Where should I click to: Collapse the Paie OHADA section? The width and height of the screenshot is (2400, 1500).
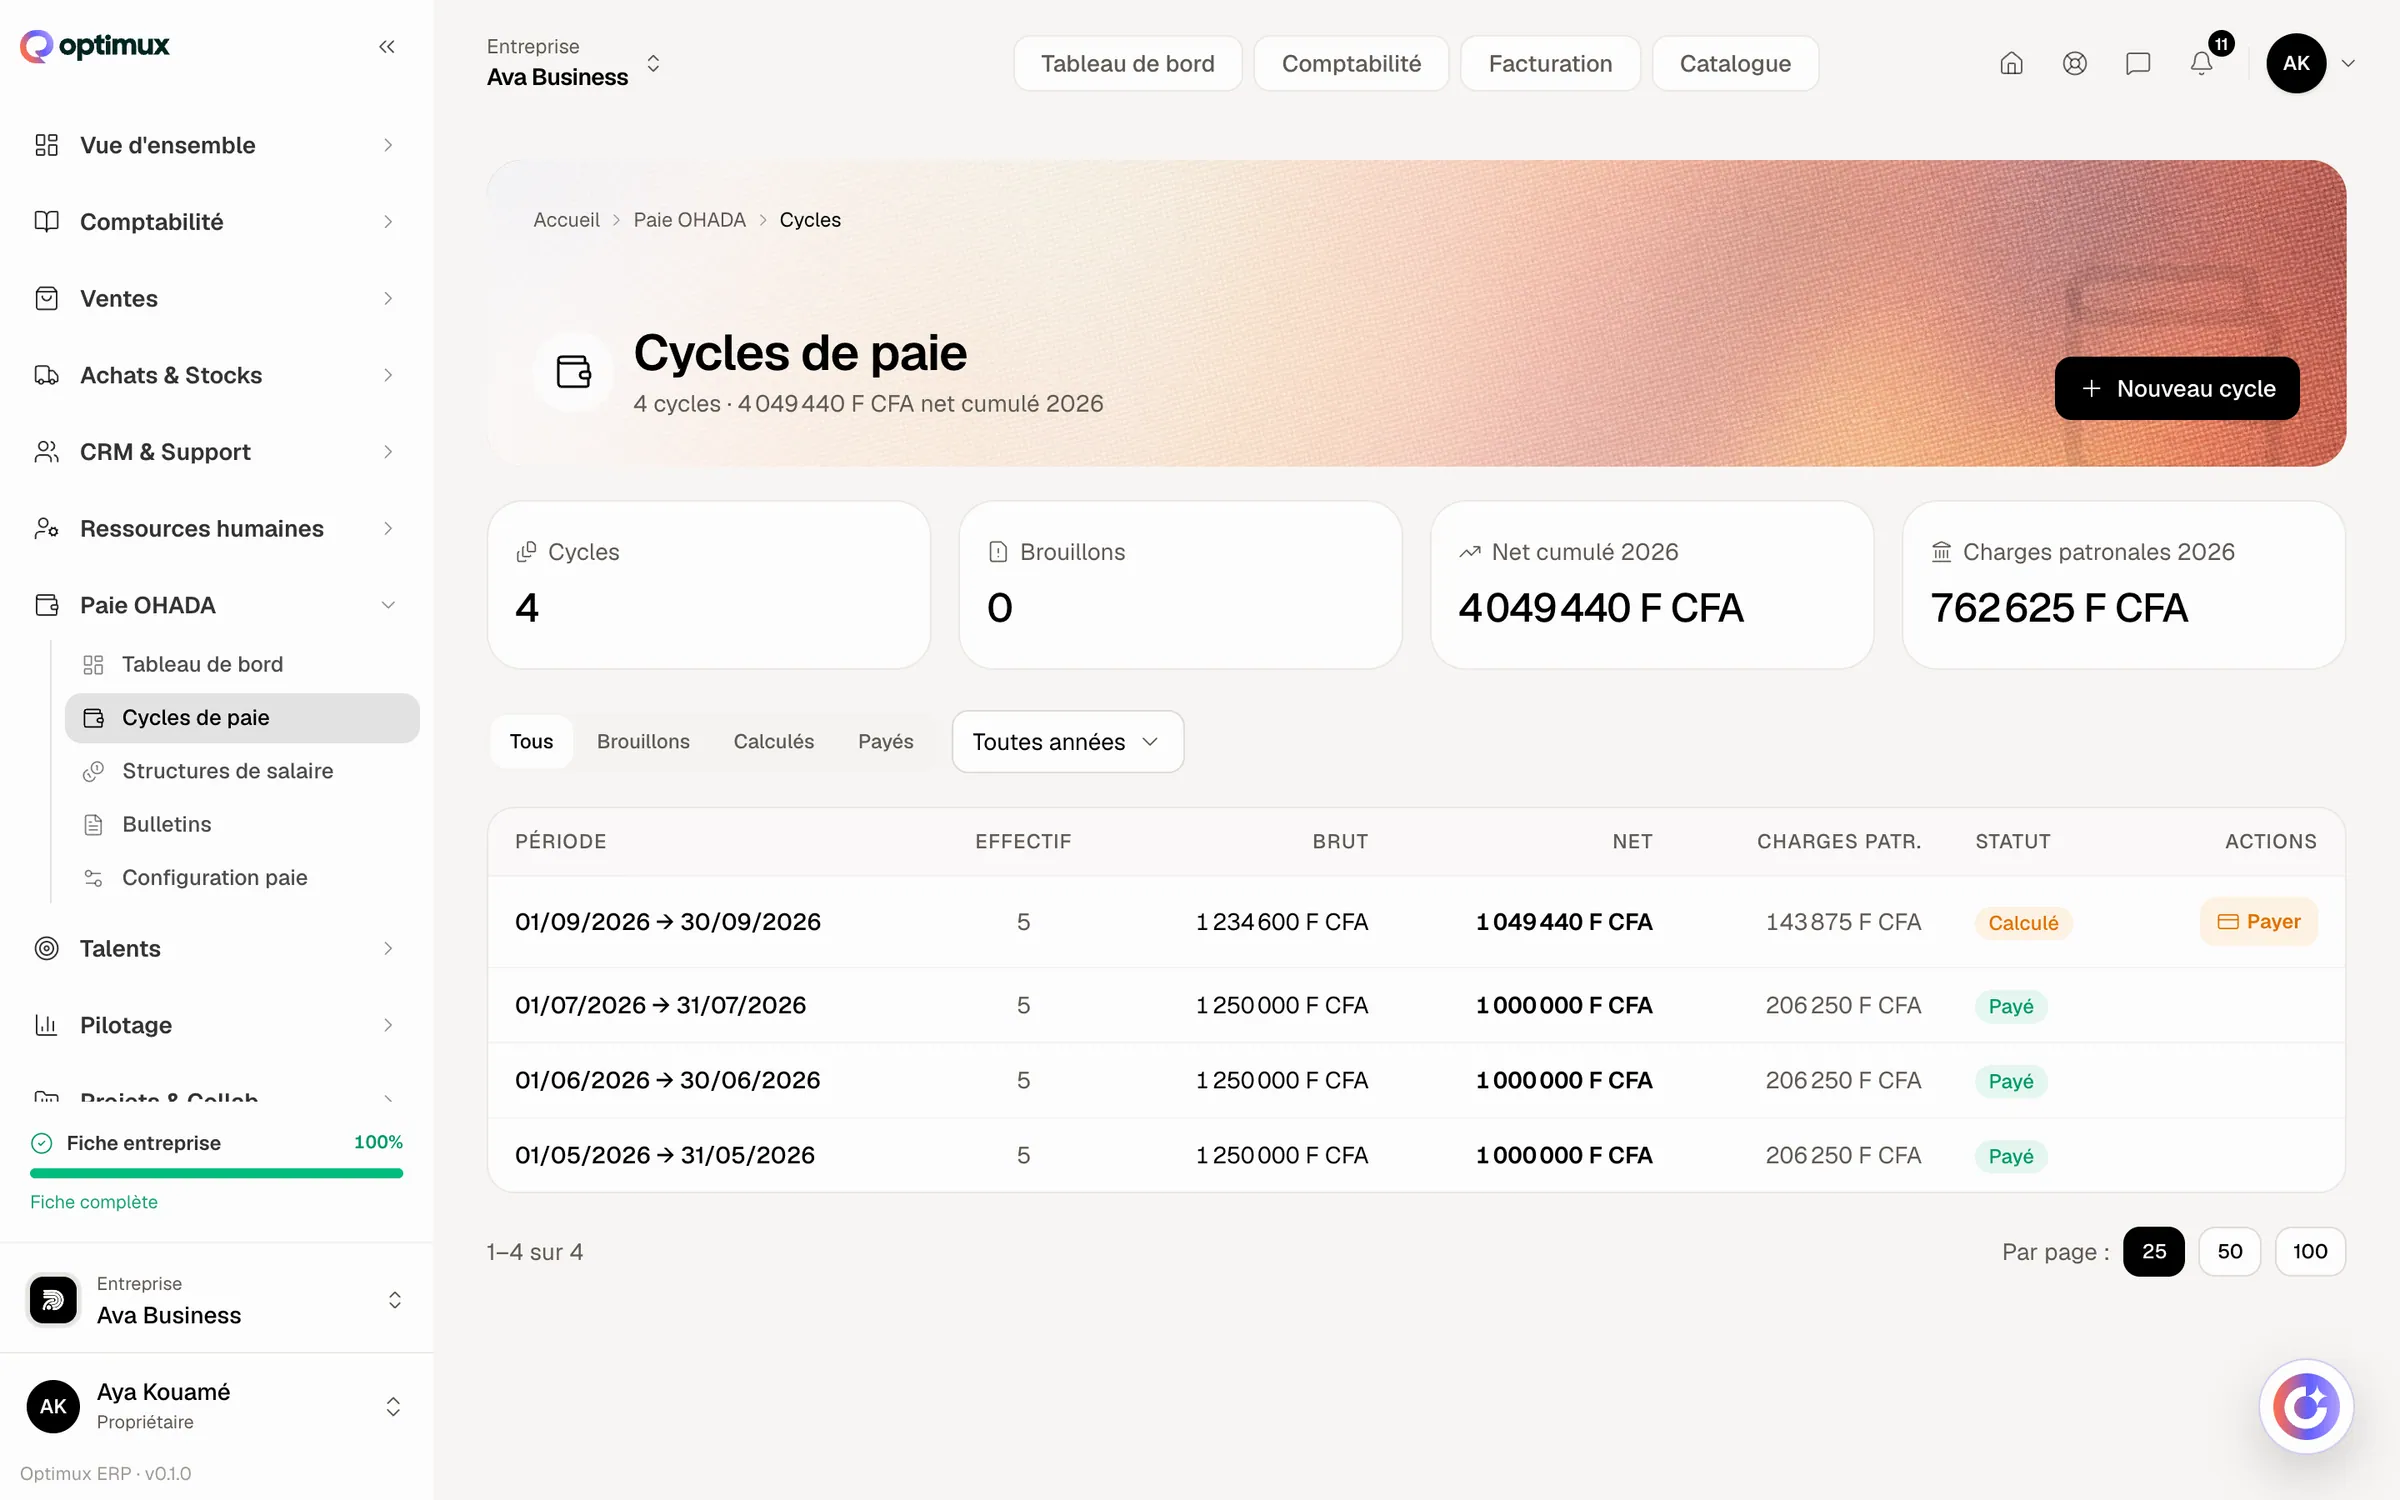click(216, 605)
